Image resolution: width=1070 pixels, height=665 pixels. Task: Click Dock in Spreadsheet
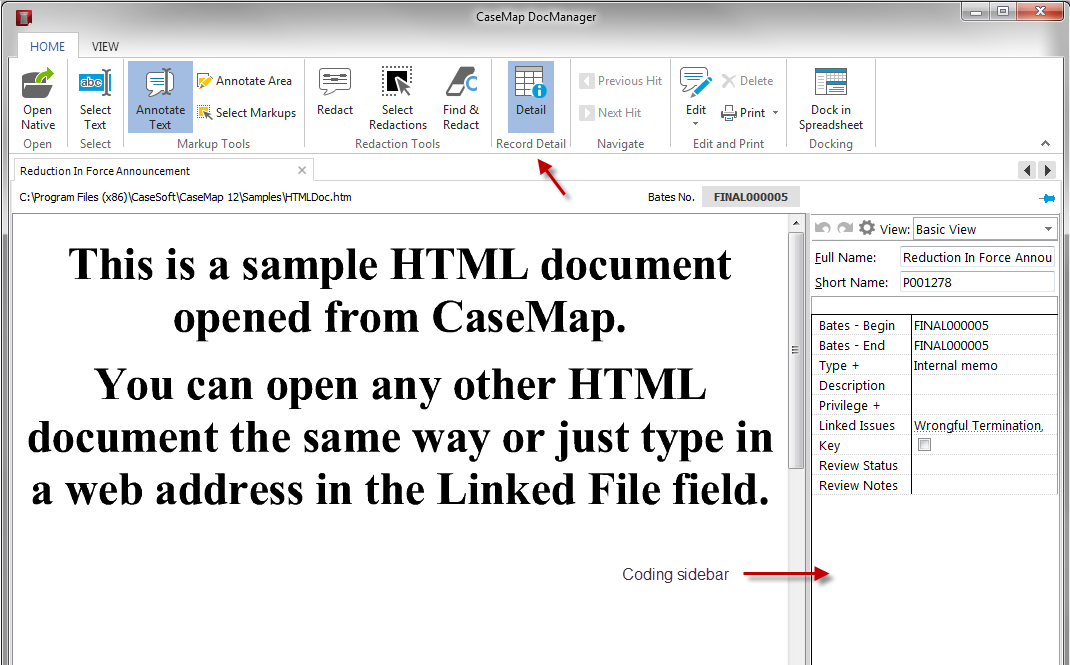pos(830,97)
